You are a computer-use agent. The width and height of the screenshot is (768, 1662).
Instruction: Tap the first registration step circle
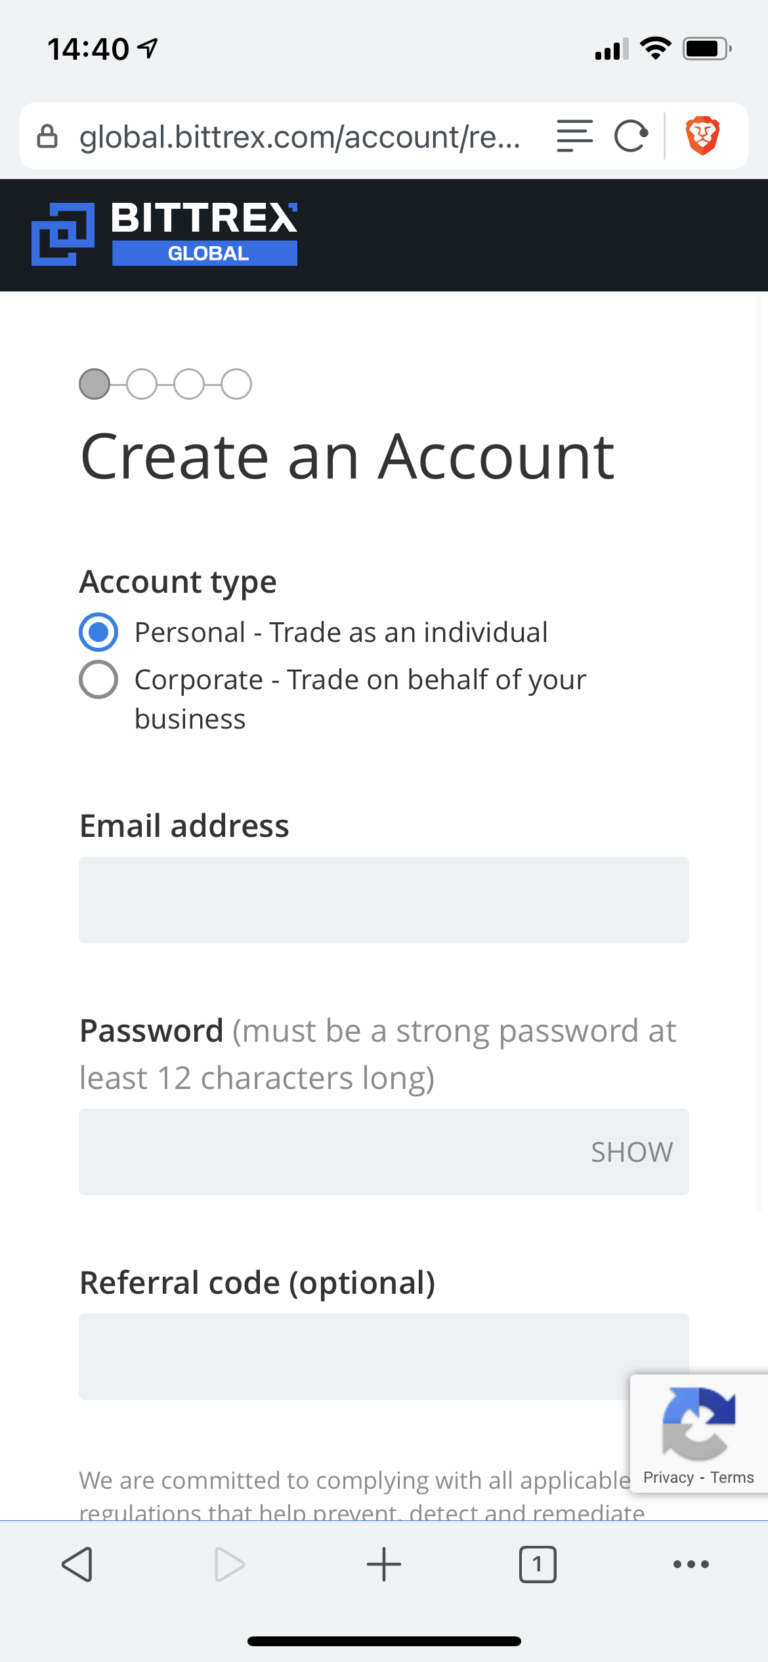(94, 384)
